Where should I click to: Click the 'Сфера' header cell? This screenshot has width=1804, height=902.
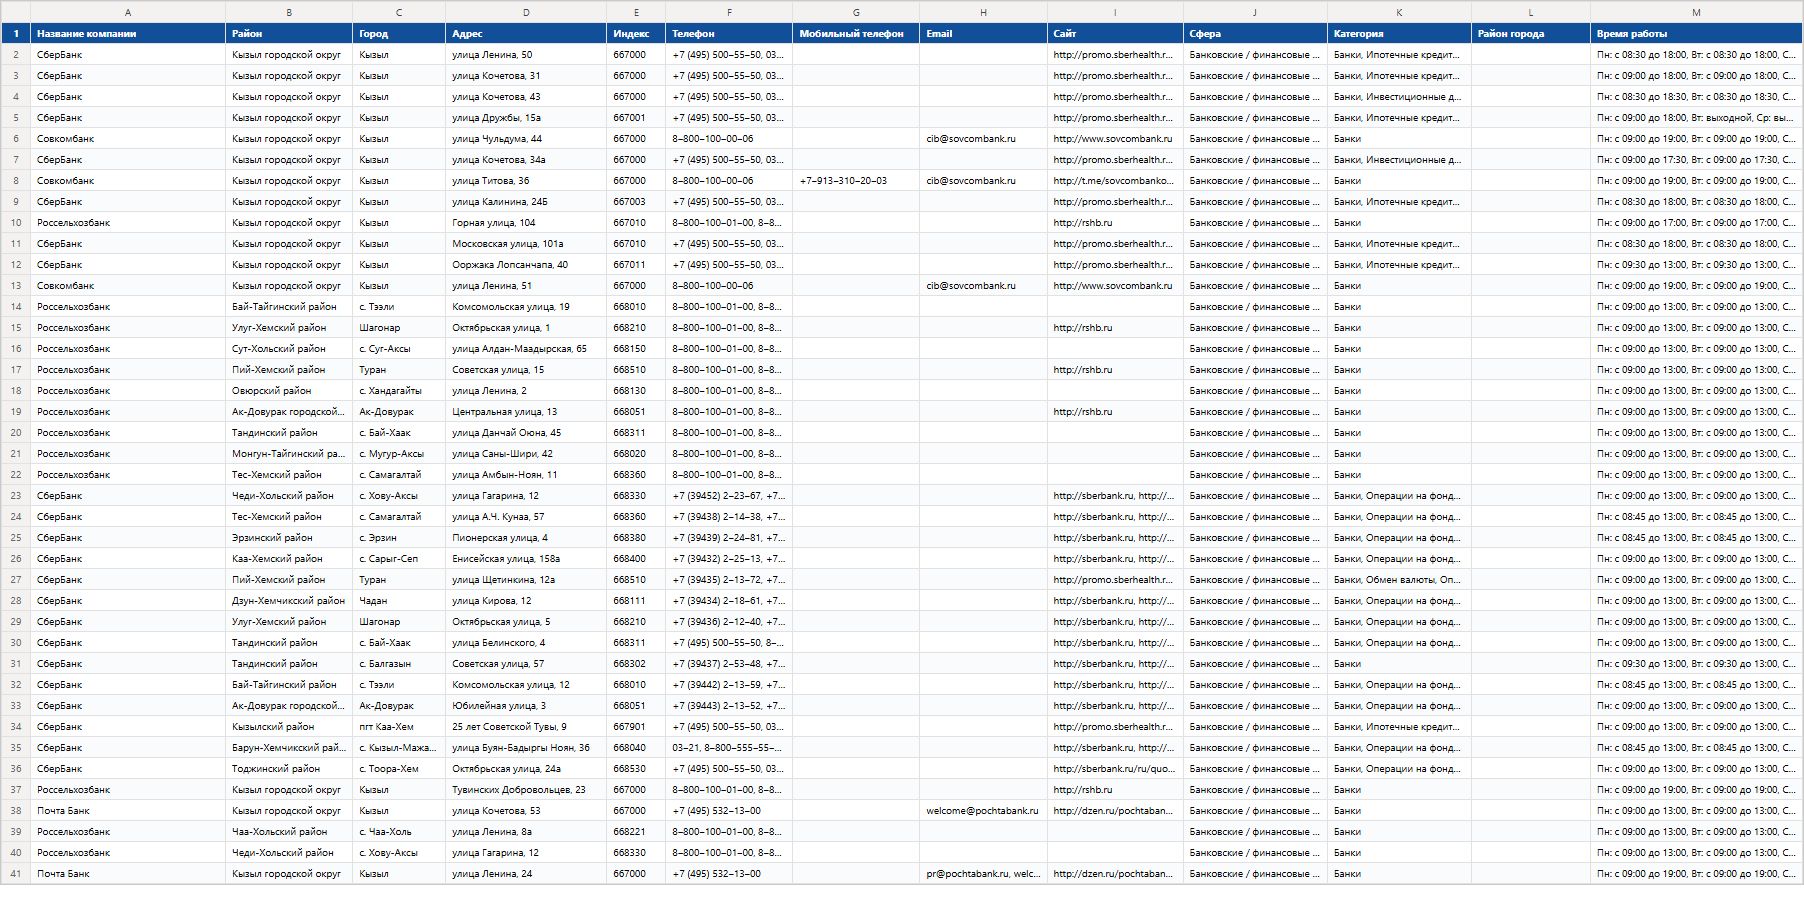(1255, 34)
